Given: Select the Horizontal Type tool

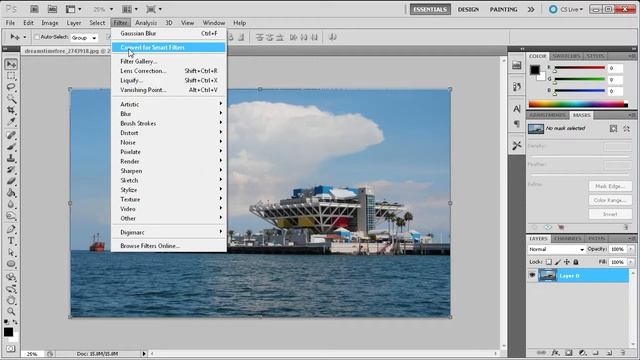Looking at the screenshot, I should point(11,241).
